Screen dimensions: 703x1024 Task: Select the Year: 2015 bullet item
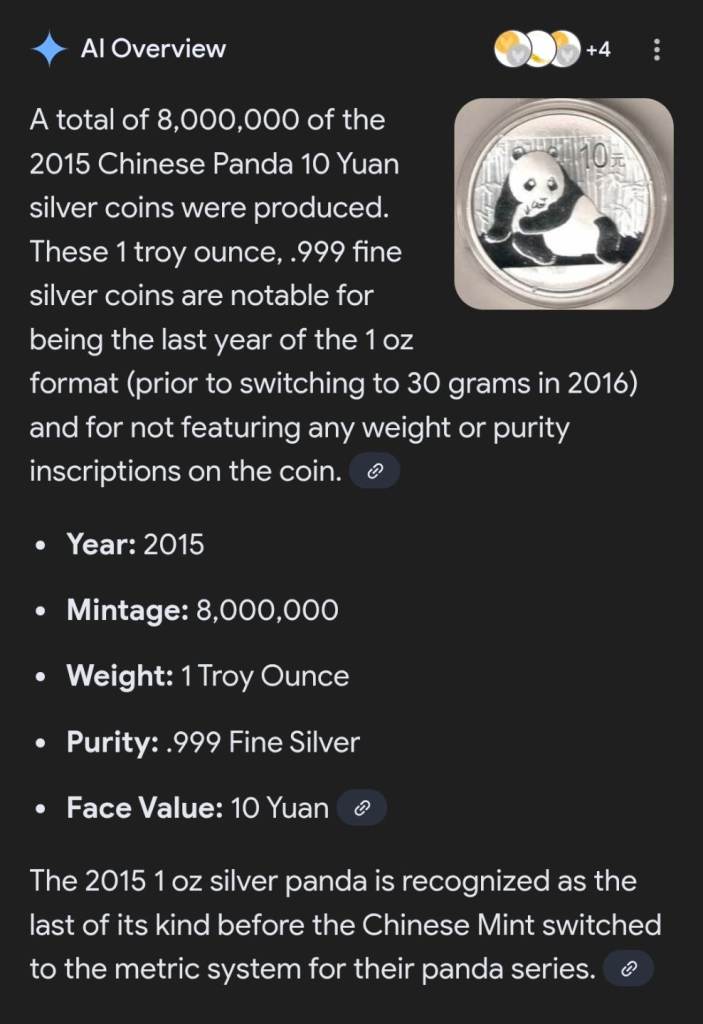[135, 545]
